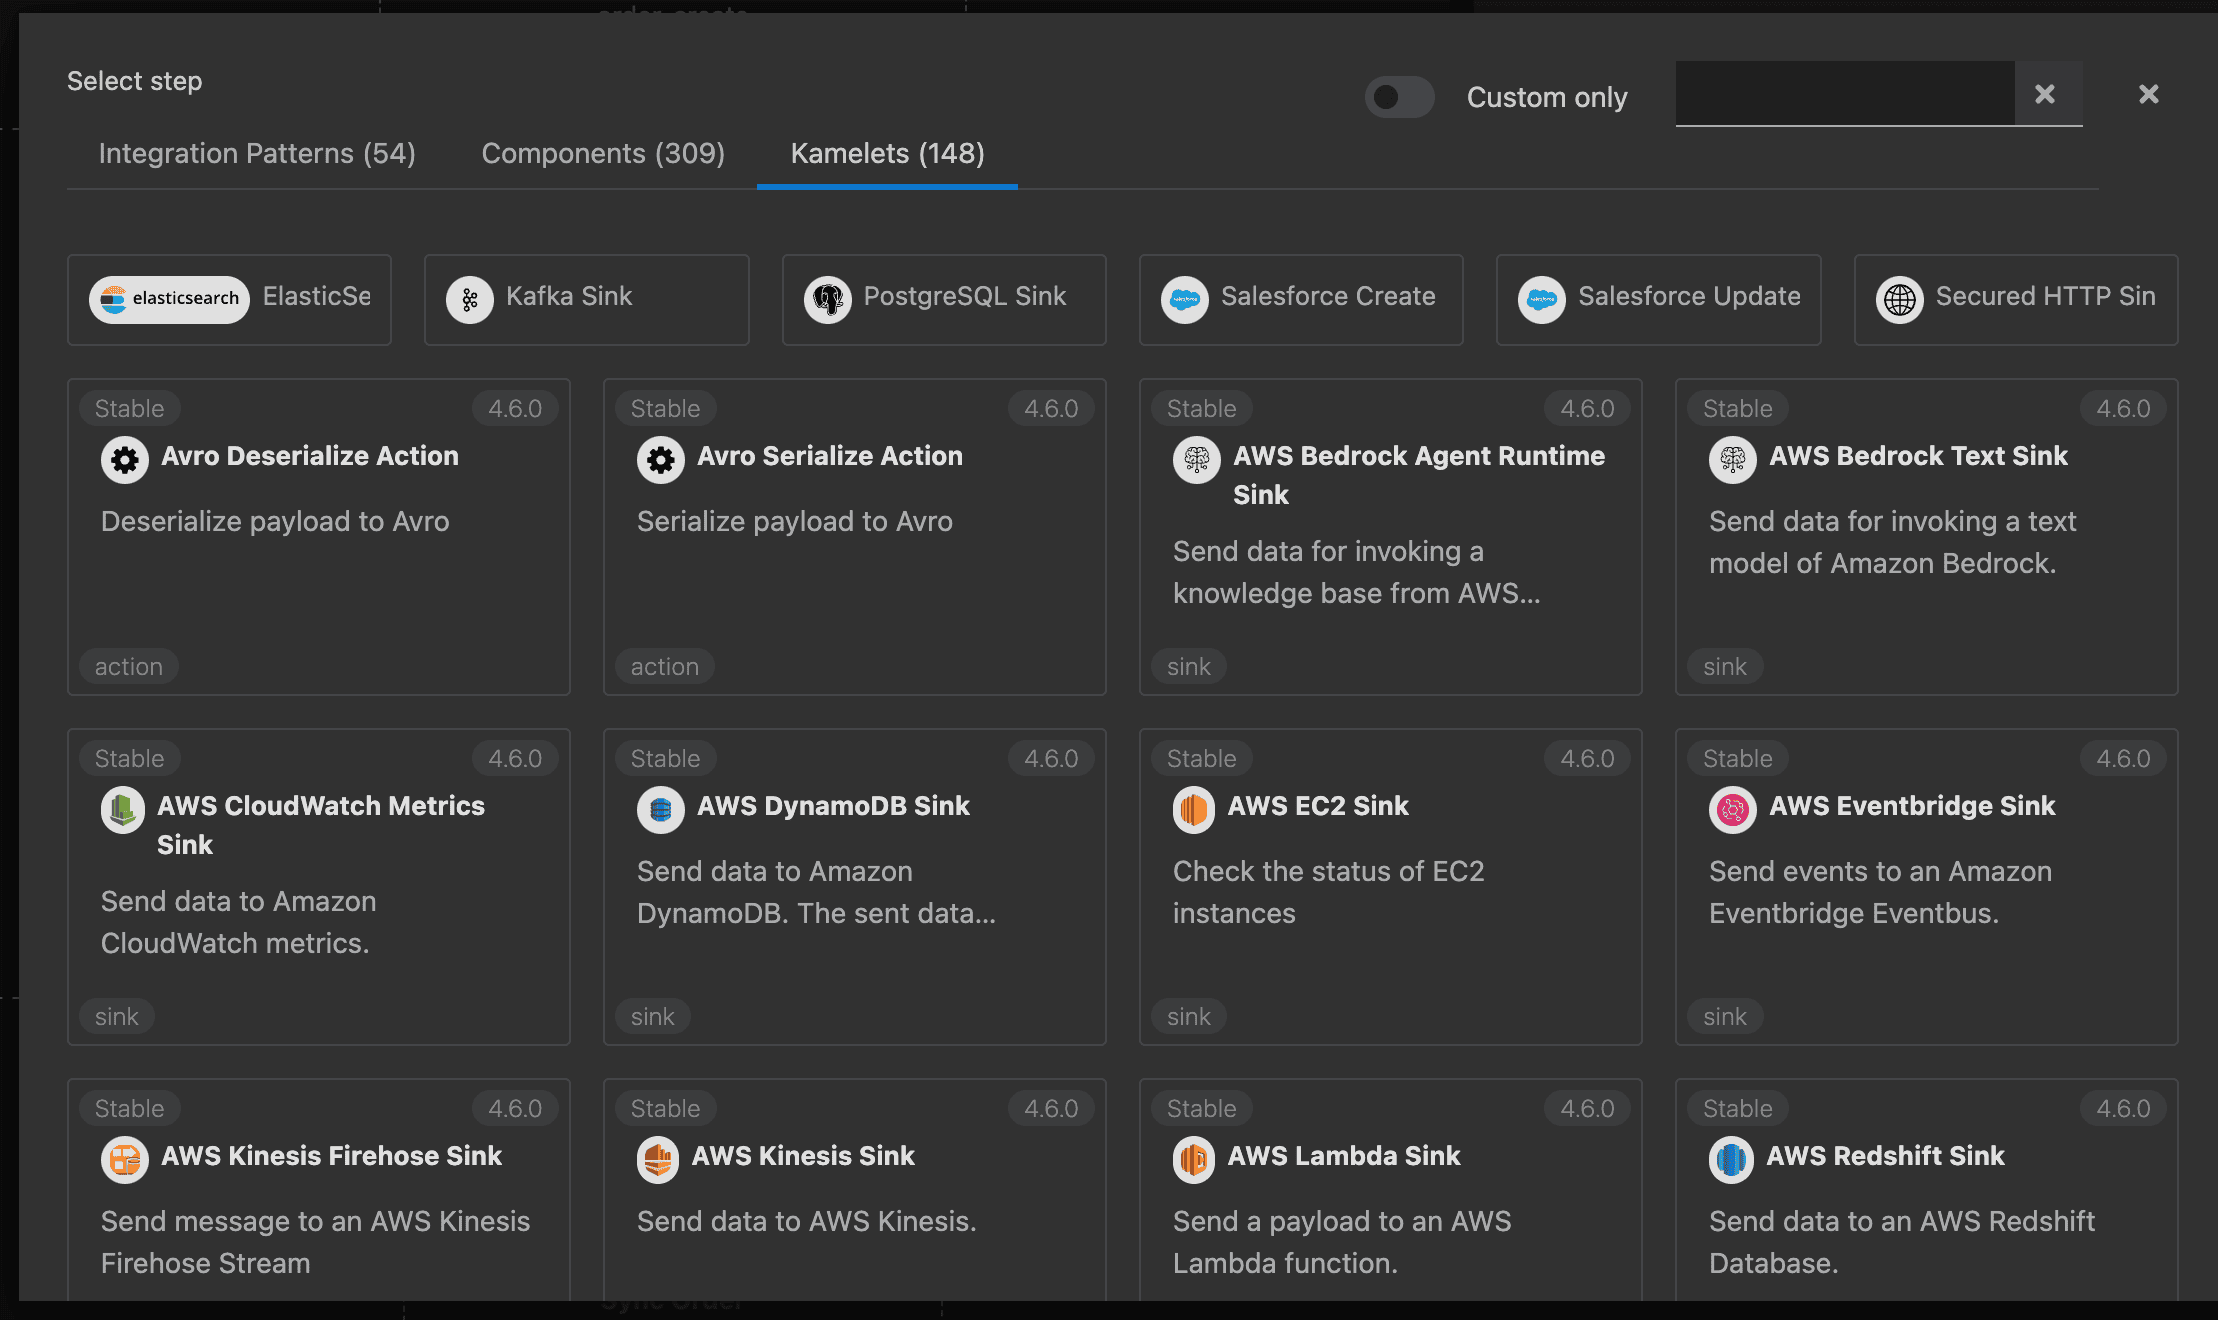Click the AWS DynamoDB Sink icon
Image resolution: width=2218 pixels, height=1320 pixels.
tap(661, 810)
